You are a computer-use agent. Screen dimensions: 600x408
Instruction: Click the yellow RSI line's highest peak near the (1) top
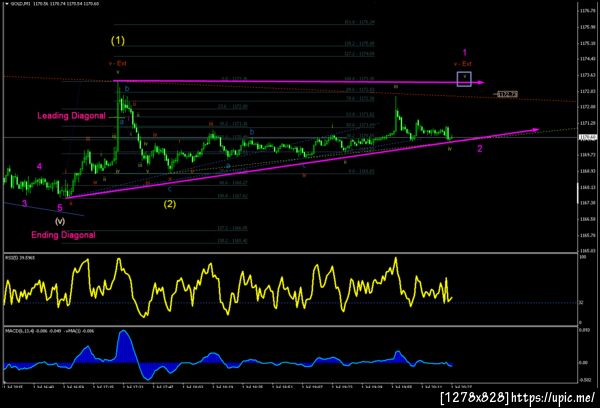pyautogui.click(x=119, y=259)
